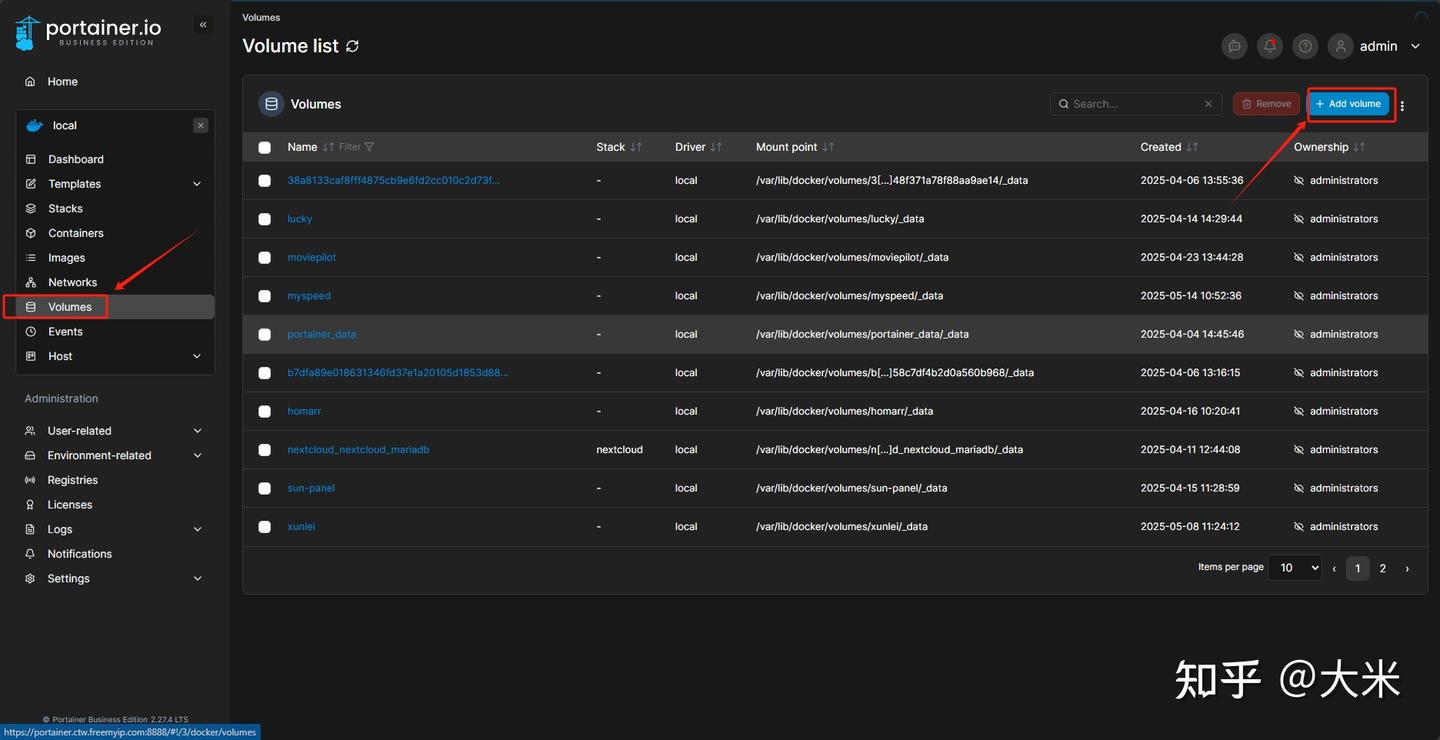Viewport: 1440px width, 740px height.
Task: Open the table settings three-dot icon
Action: click(x=1402, y=105)
